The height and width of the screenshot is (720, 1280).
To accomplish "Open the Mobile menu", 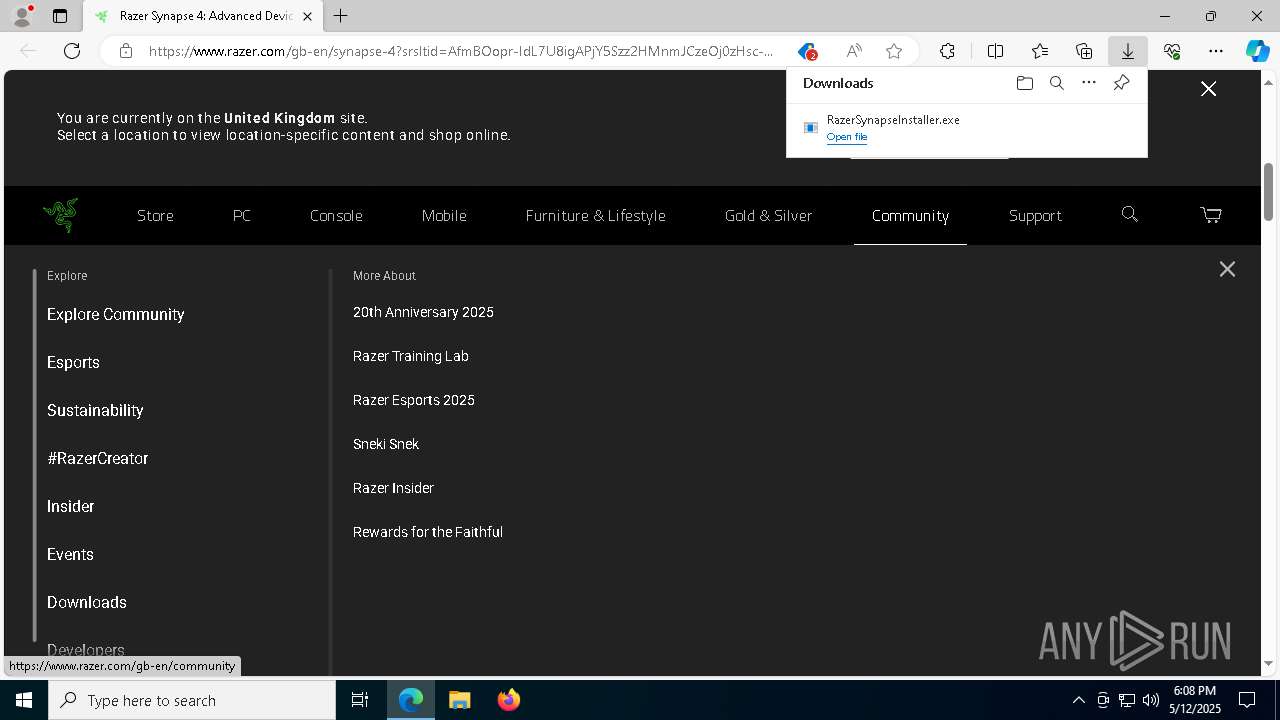I will [444, 215].
